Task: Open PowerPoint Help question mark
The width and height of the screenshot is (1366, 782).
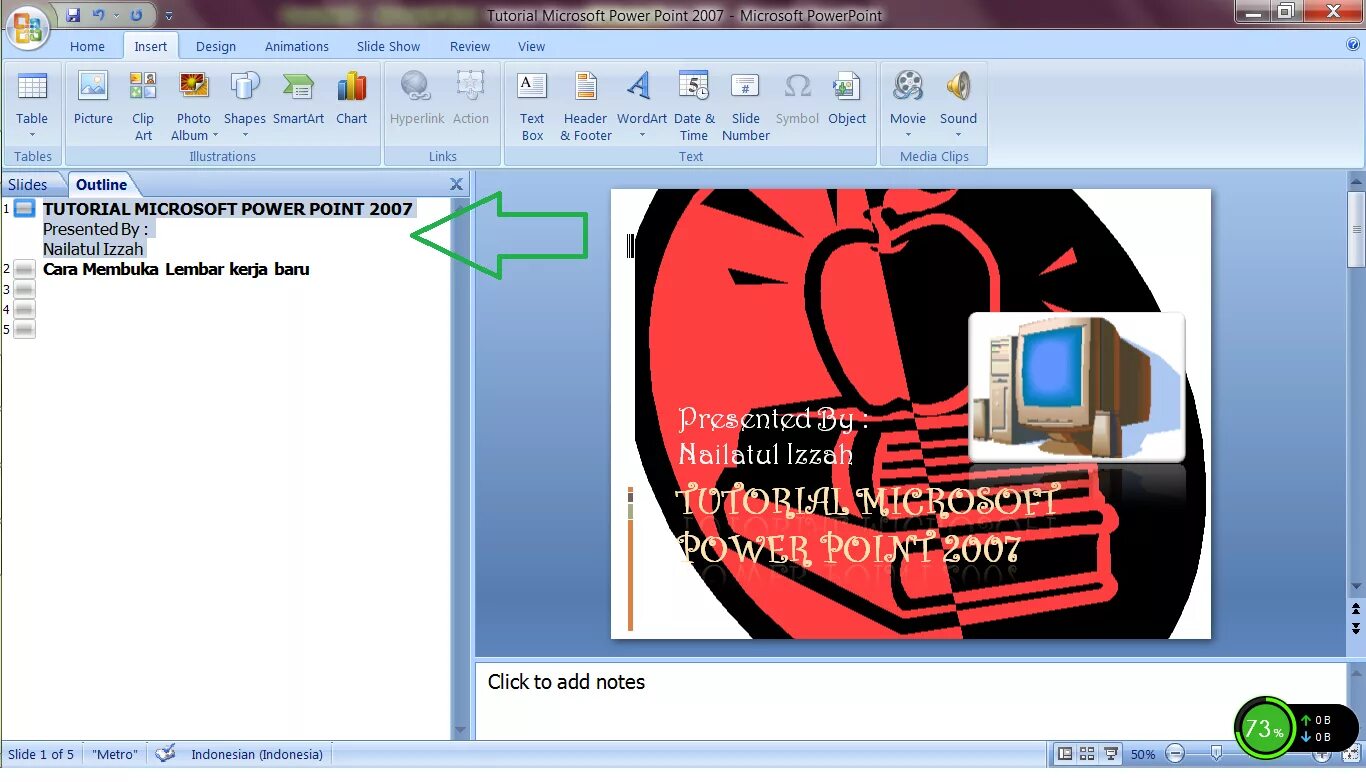Action: coord(1353,45)
